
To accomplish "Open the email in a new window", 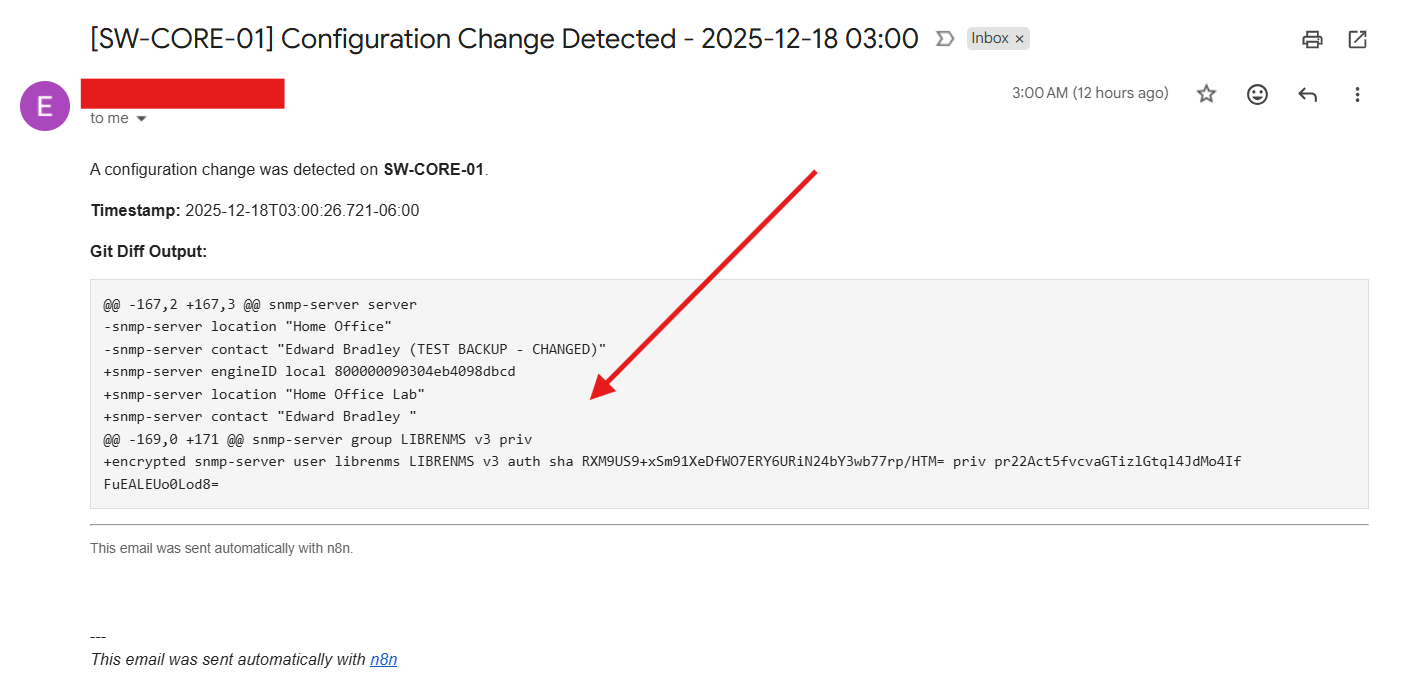I will coord(1357,40).
